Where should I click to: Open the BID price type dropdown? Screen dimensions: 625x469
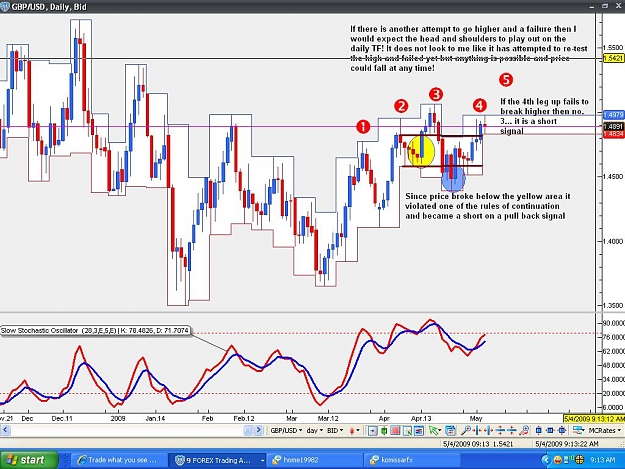coord(335,430)
